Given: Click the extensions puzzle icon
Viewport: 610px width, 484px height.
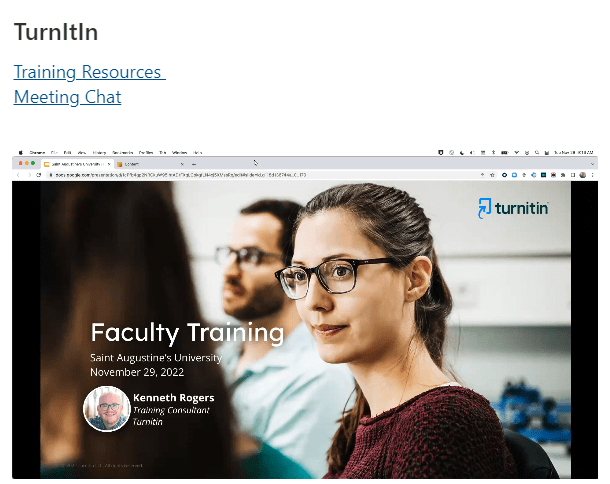Looking at the screenshot, I should [563, 175].
